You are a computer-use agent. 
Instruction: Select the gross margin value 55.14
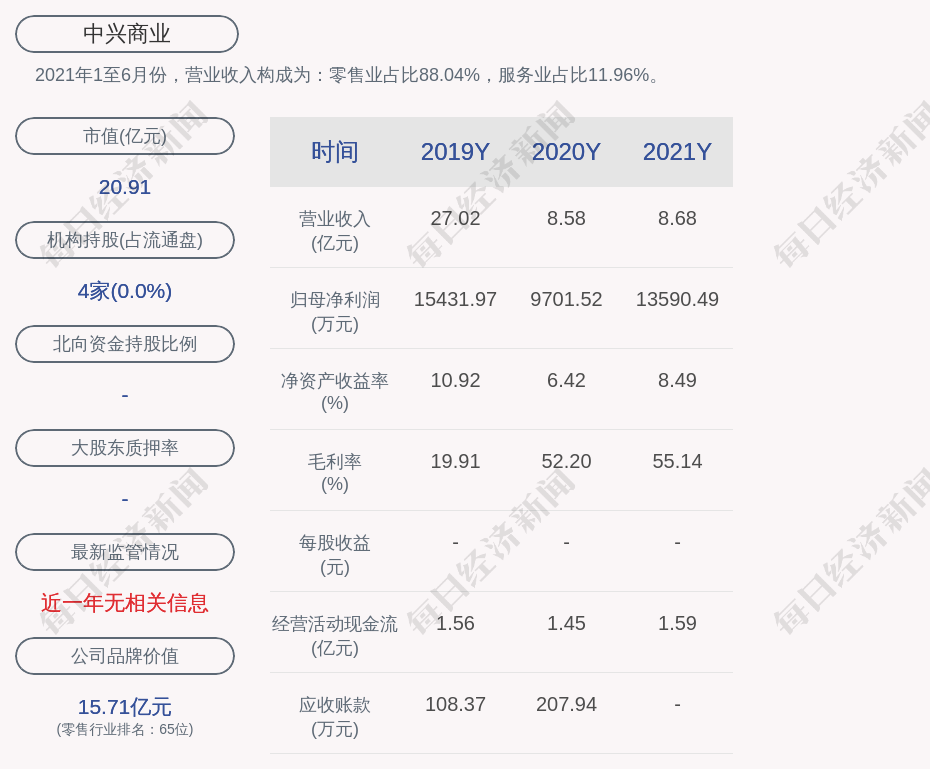pos(677,461)
